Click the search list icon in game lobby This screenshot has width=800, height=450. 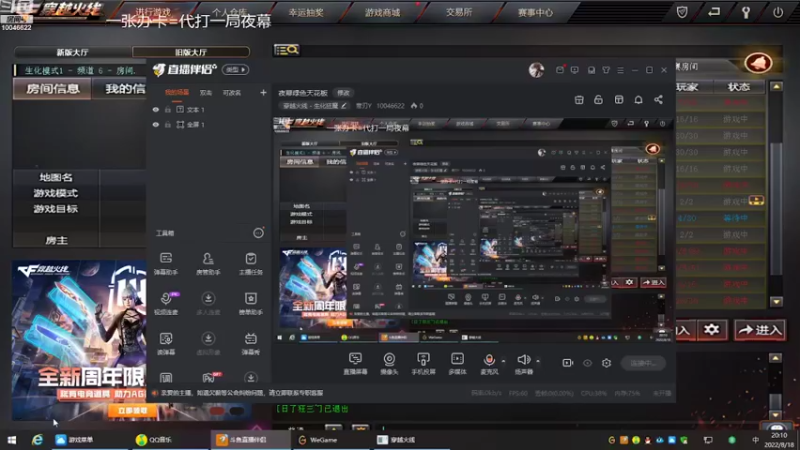[287, 49]
